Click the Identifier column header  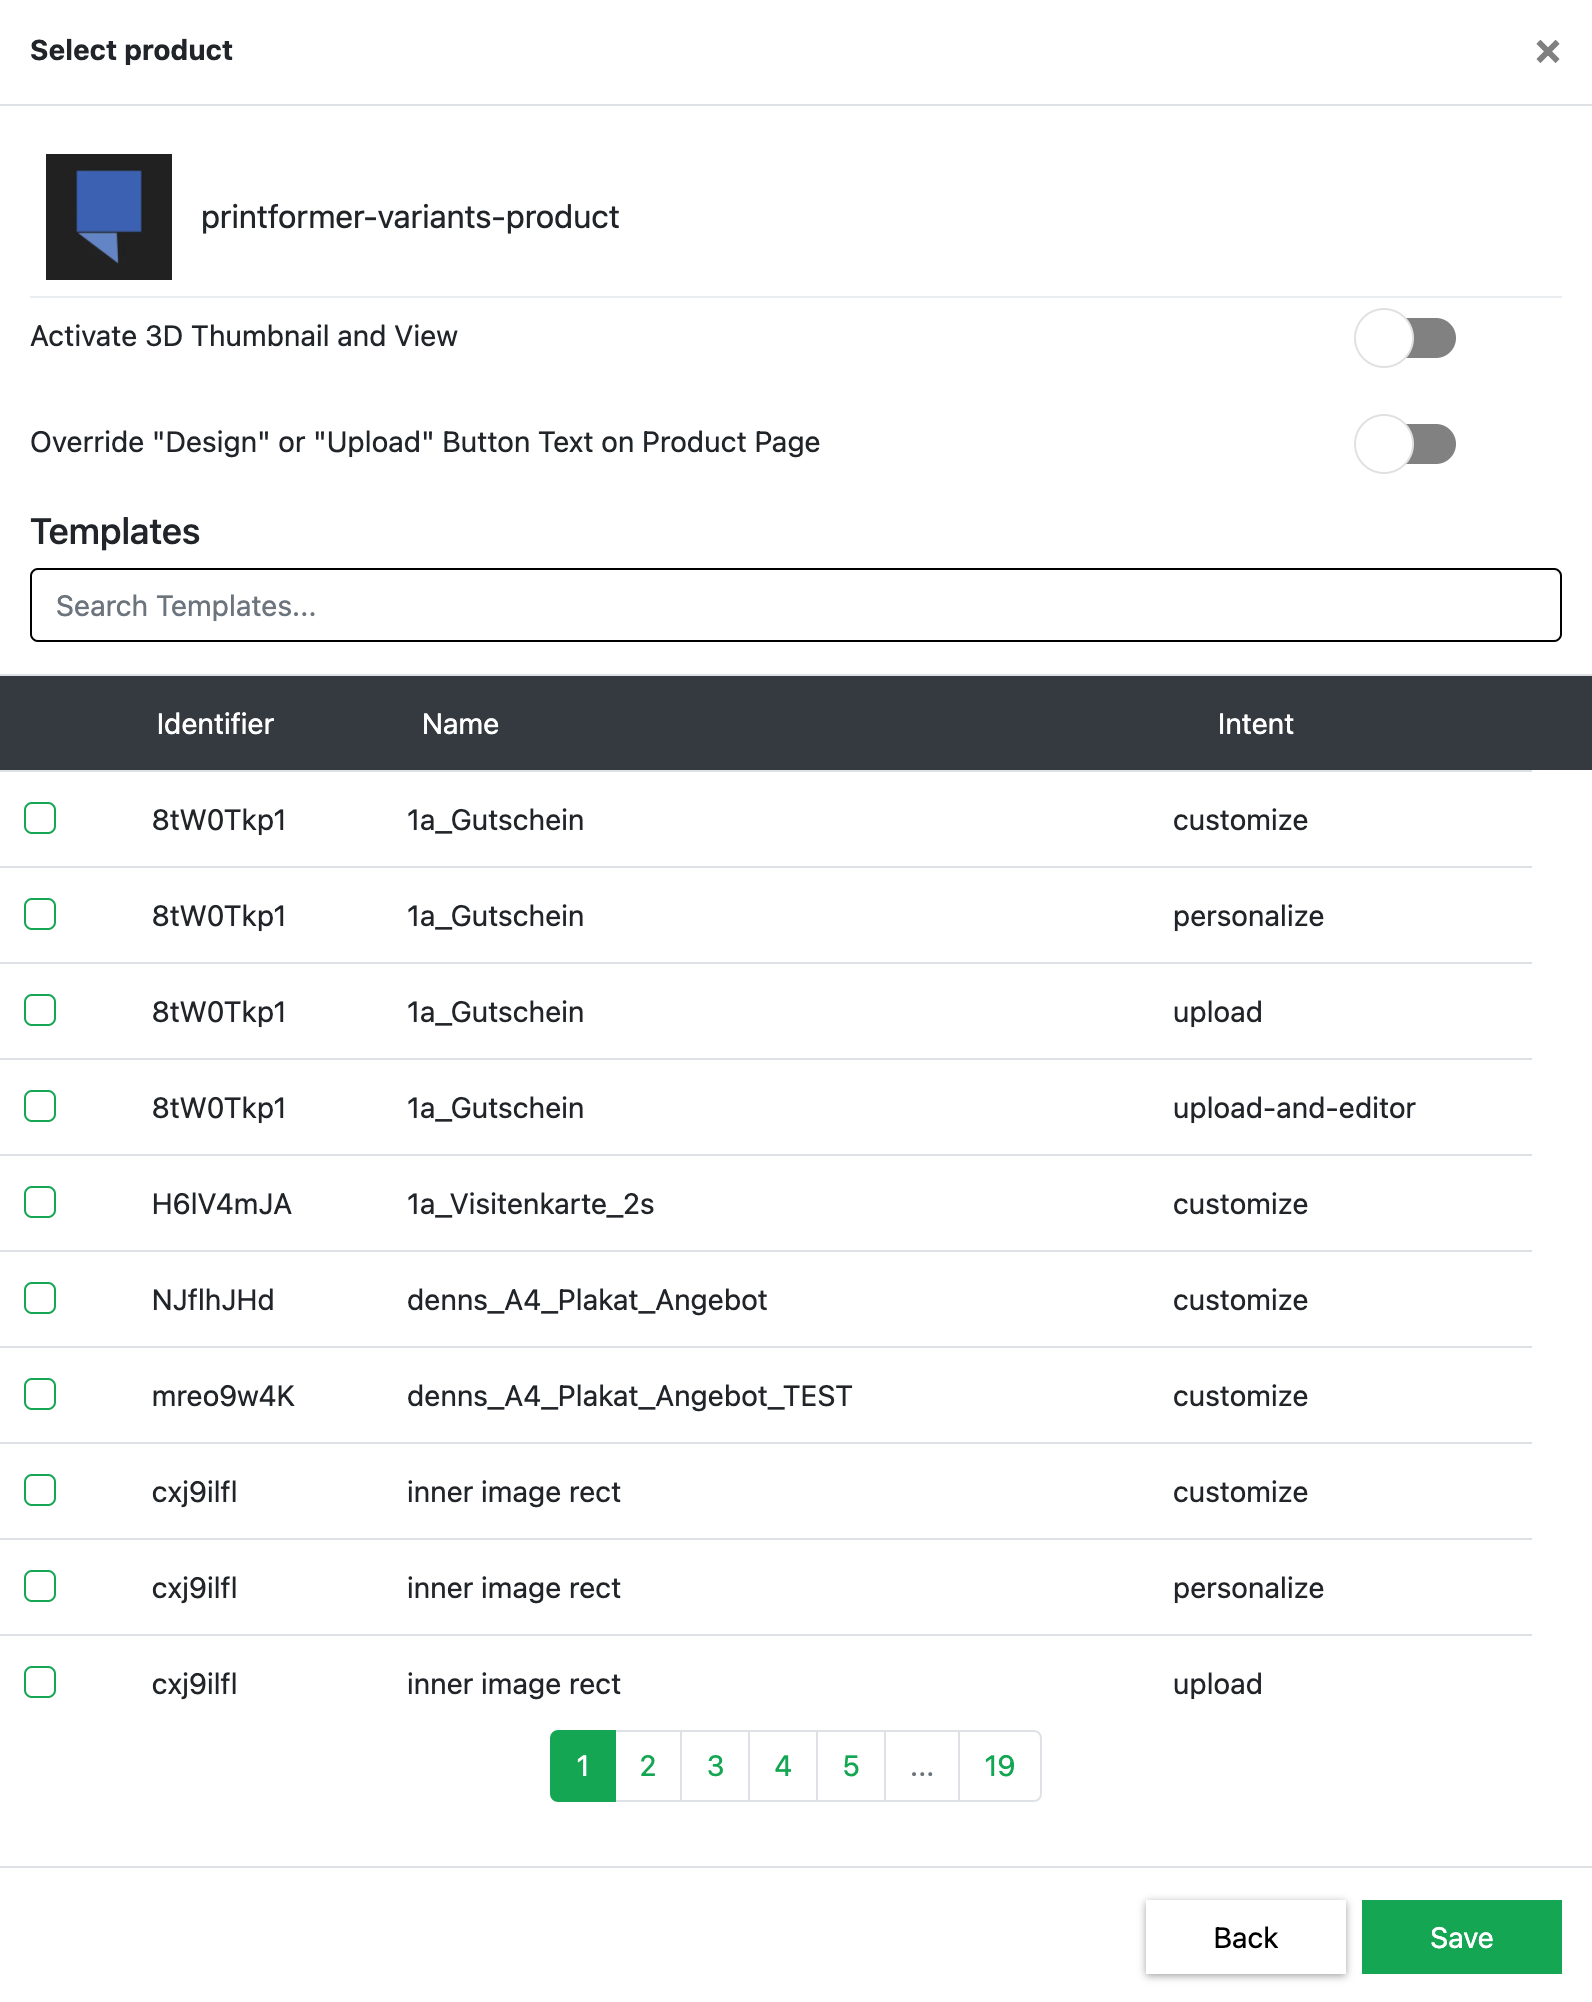click(215, 724)
